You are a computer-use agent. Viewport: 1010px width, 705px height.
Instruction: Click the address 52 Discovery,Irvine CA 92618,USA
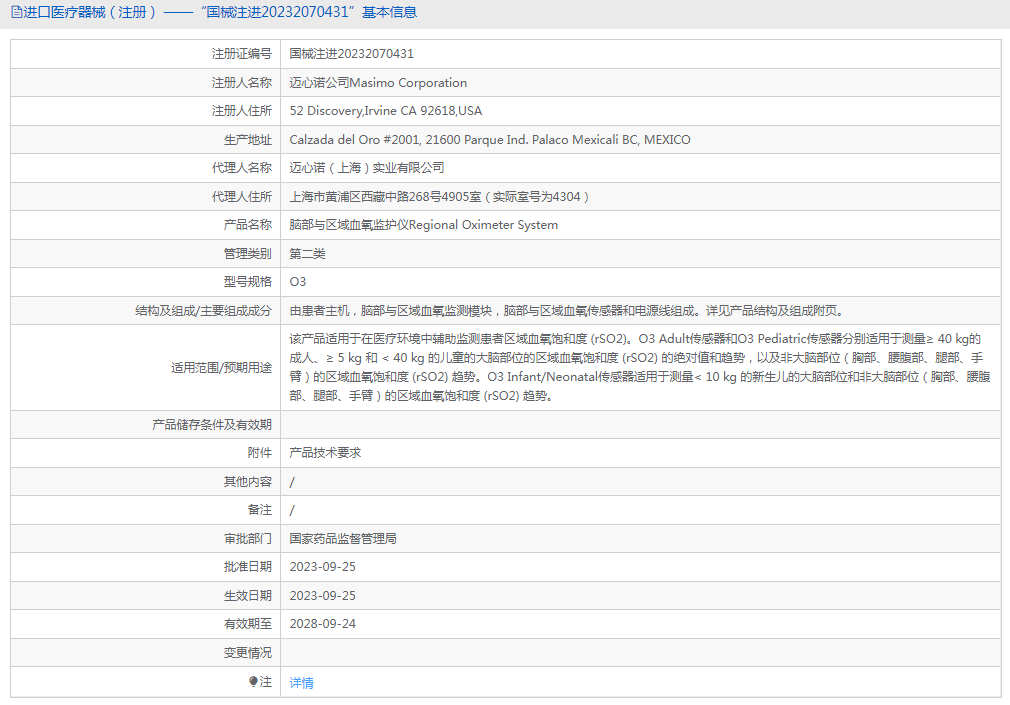(386, 111)
